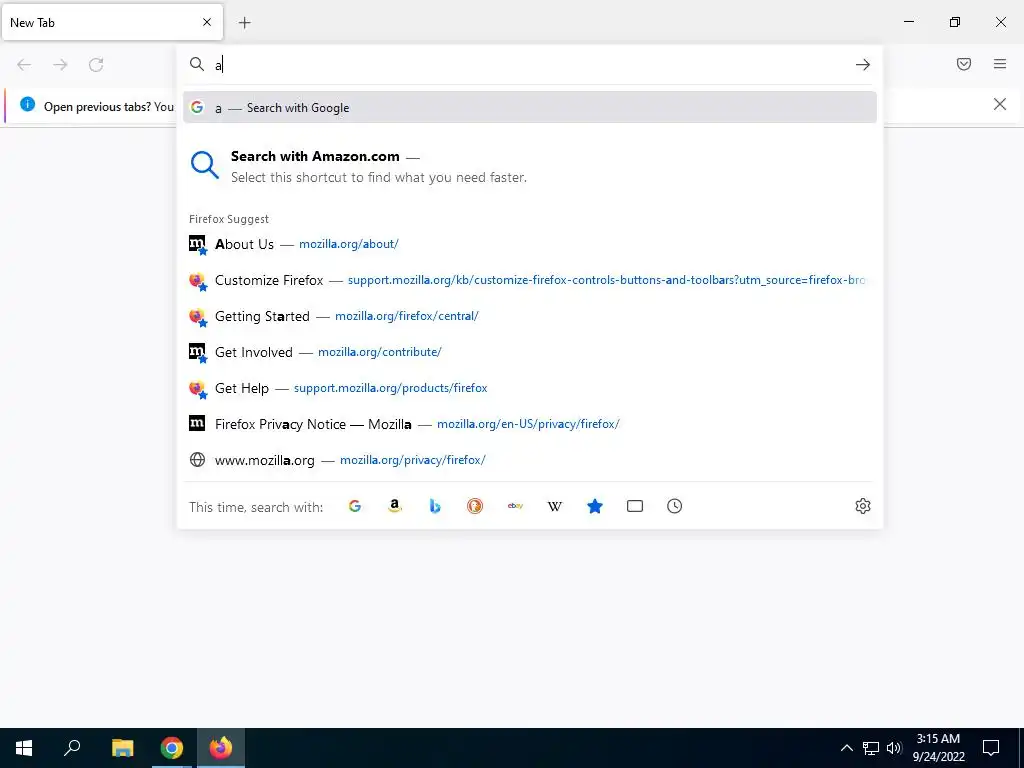Open the Get Help suggestion
The width and height of the screenshot is (1024, 768).
coord(530,388)
